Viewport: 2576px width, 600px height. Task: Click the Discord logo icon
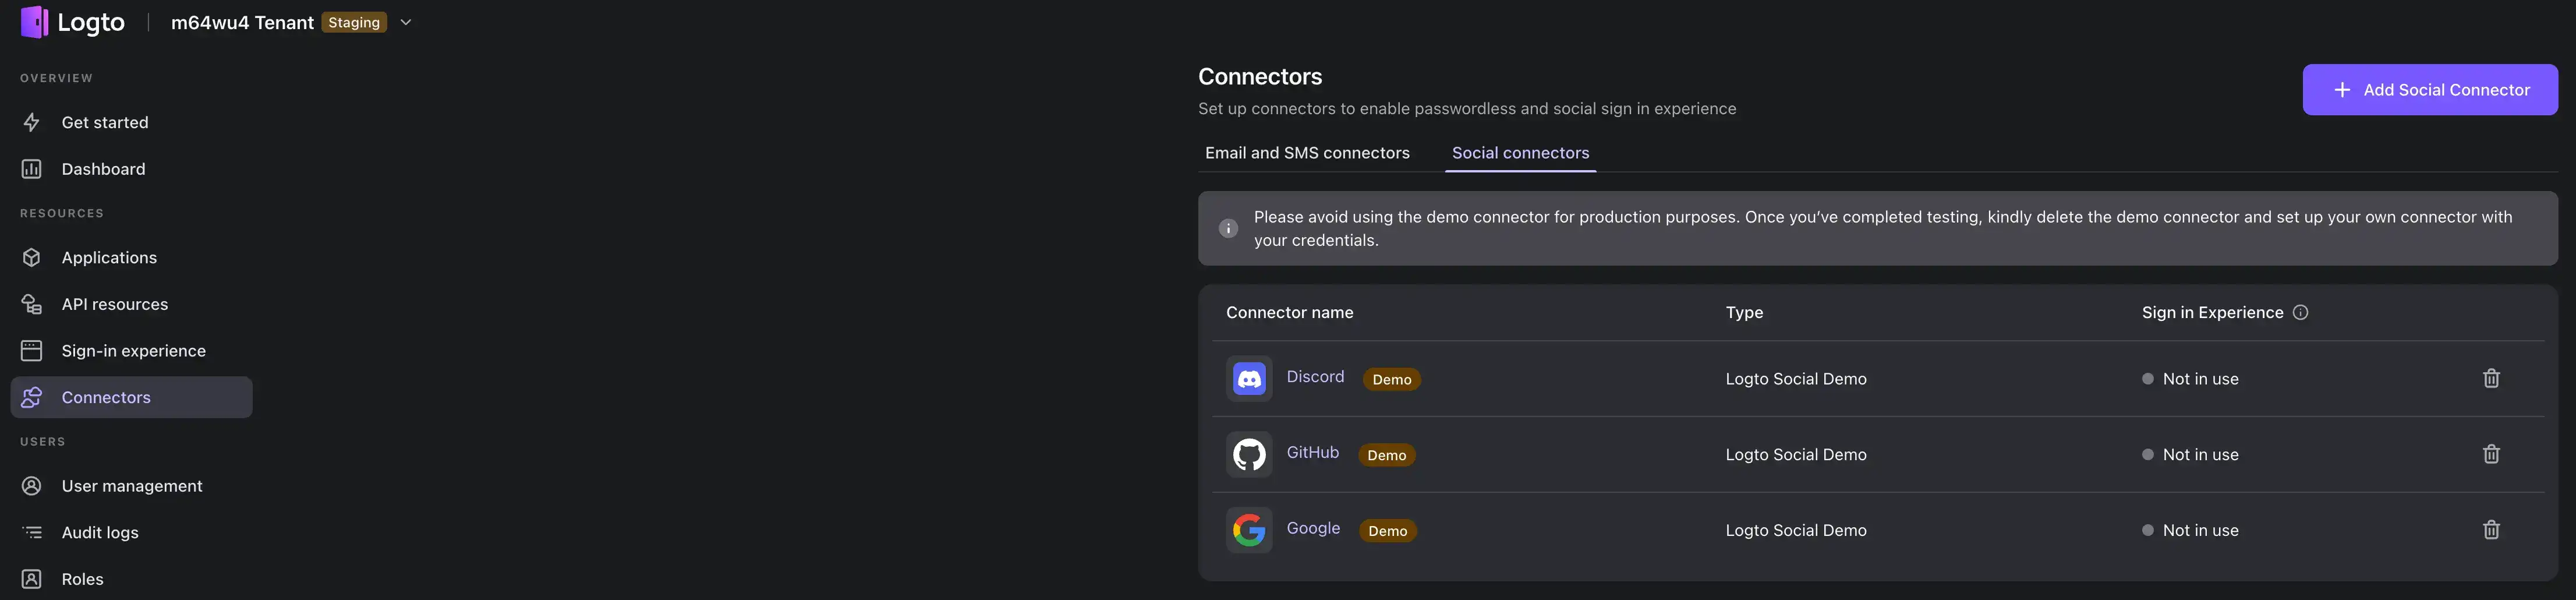(1249, 379)
